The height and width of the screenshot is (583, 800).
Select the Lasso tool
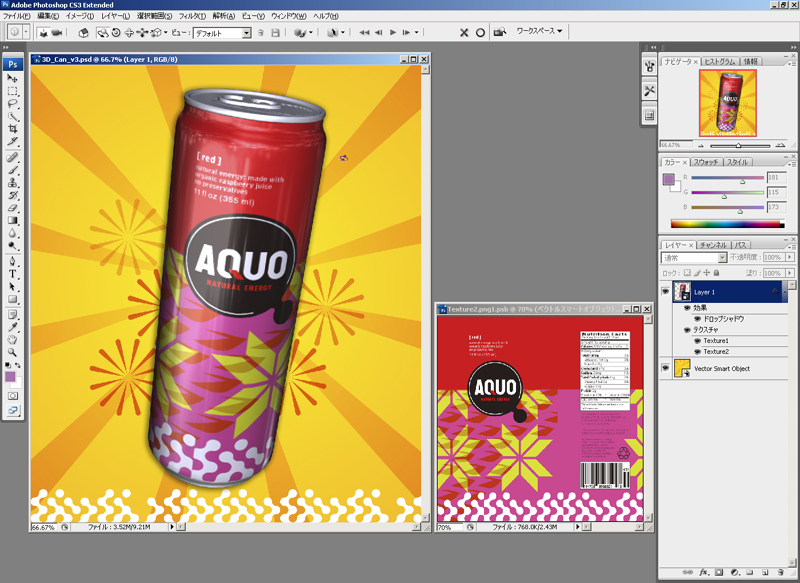click(13, 103)
